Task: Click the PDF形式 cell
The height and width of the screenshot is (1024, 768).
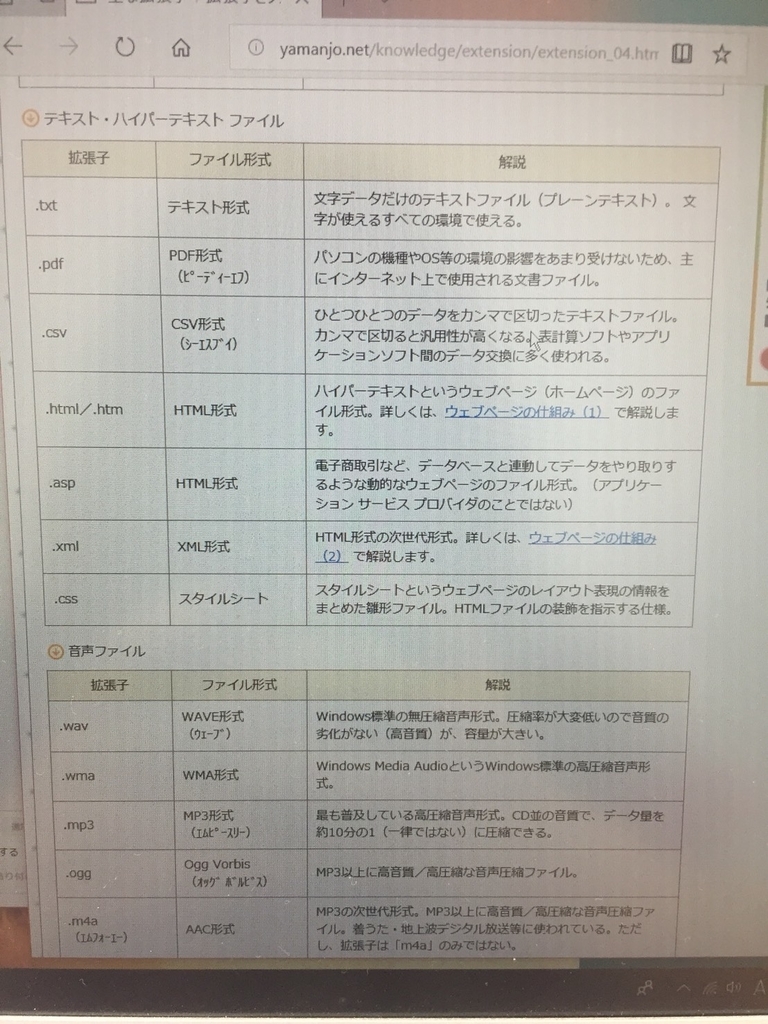Action: [232, 266]
